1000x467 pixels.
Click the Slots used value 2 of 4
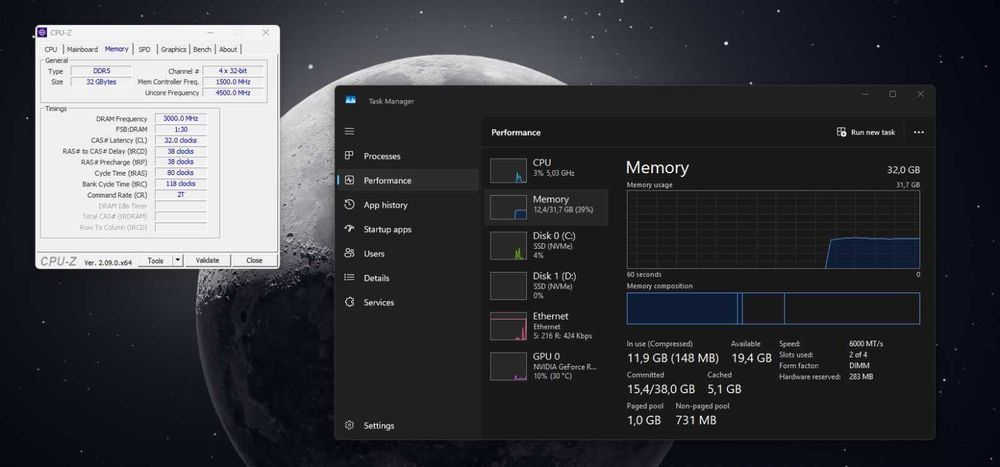pos(858,355)
